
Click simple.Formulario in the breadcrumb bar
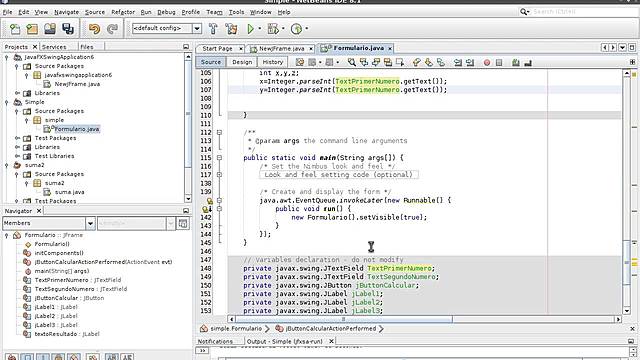236,329
